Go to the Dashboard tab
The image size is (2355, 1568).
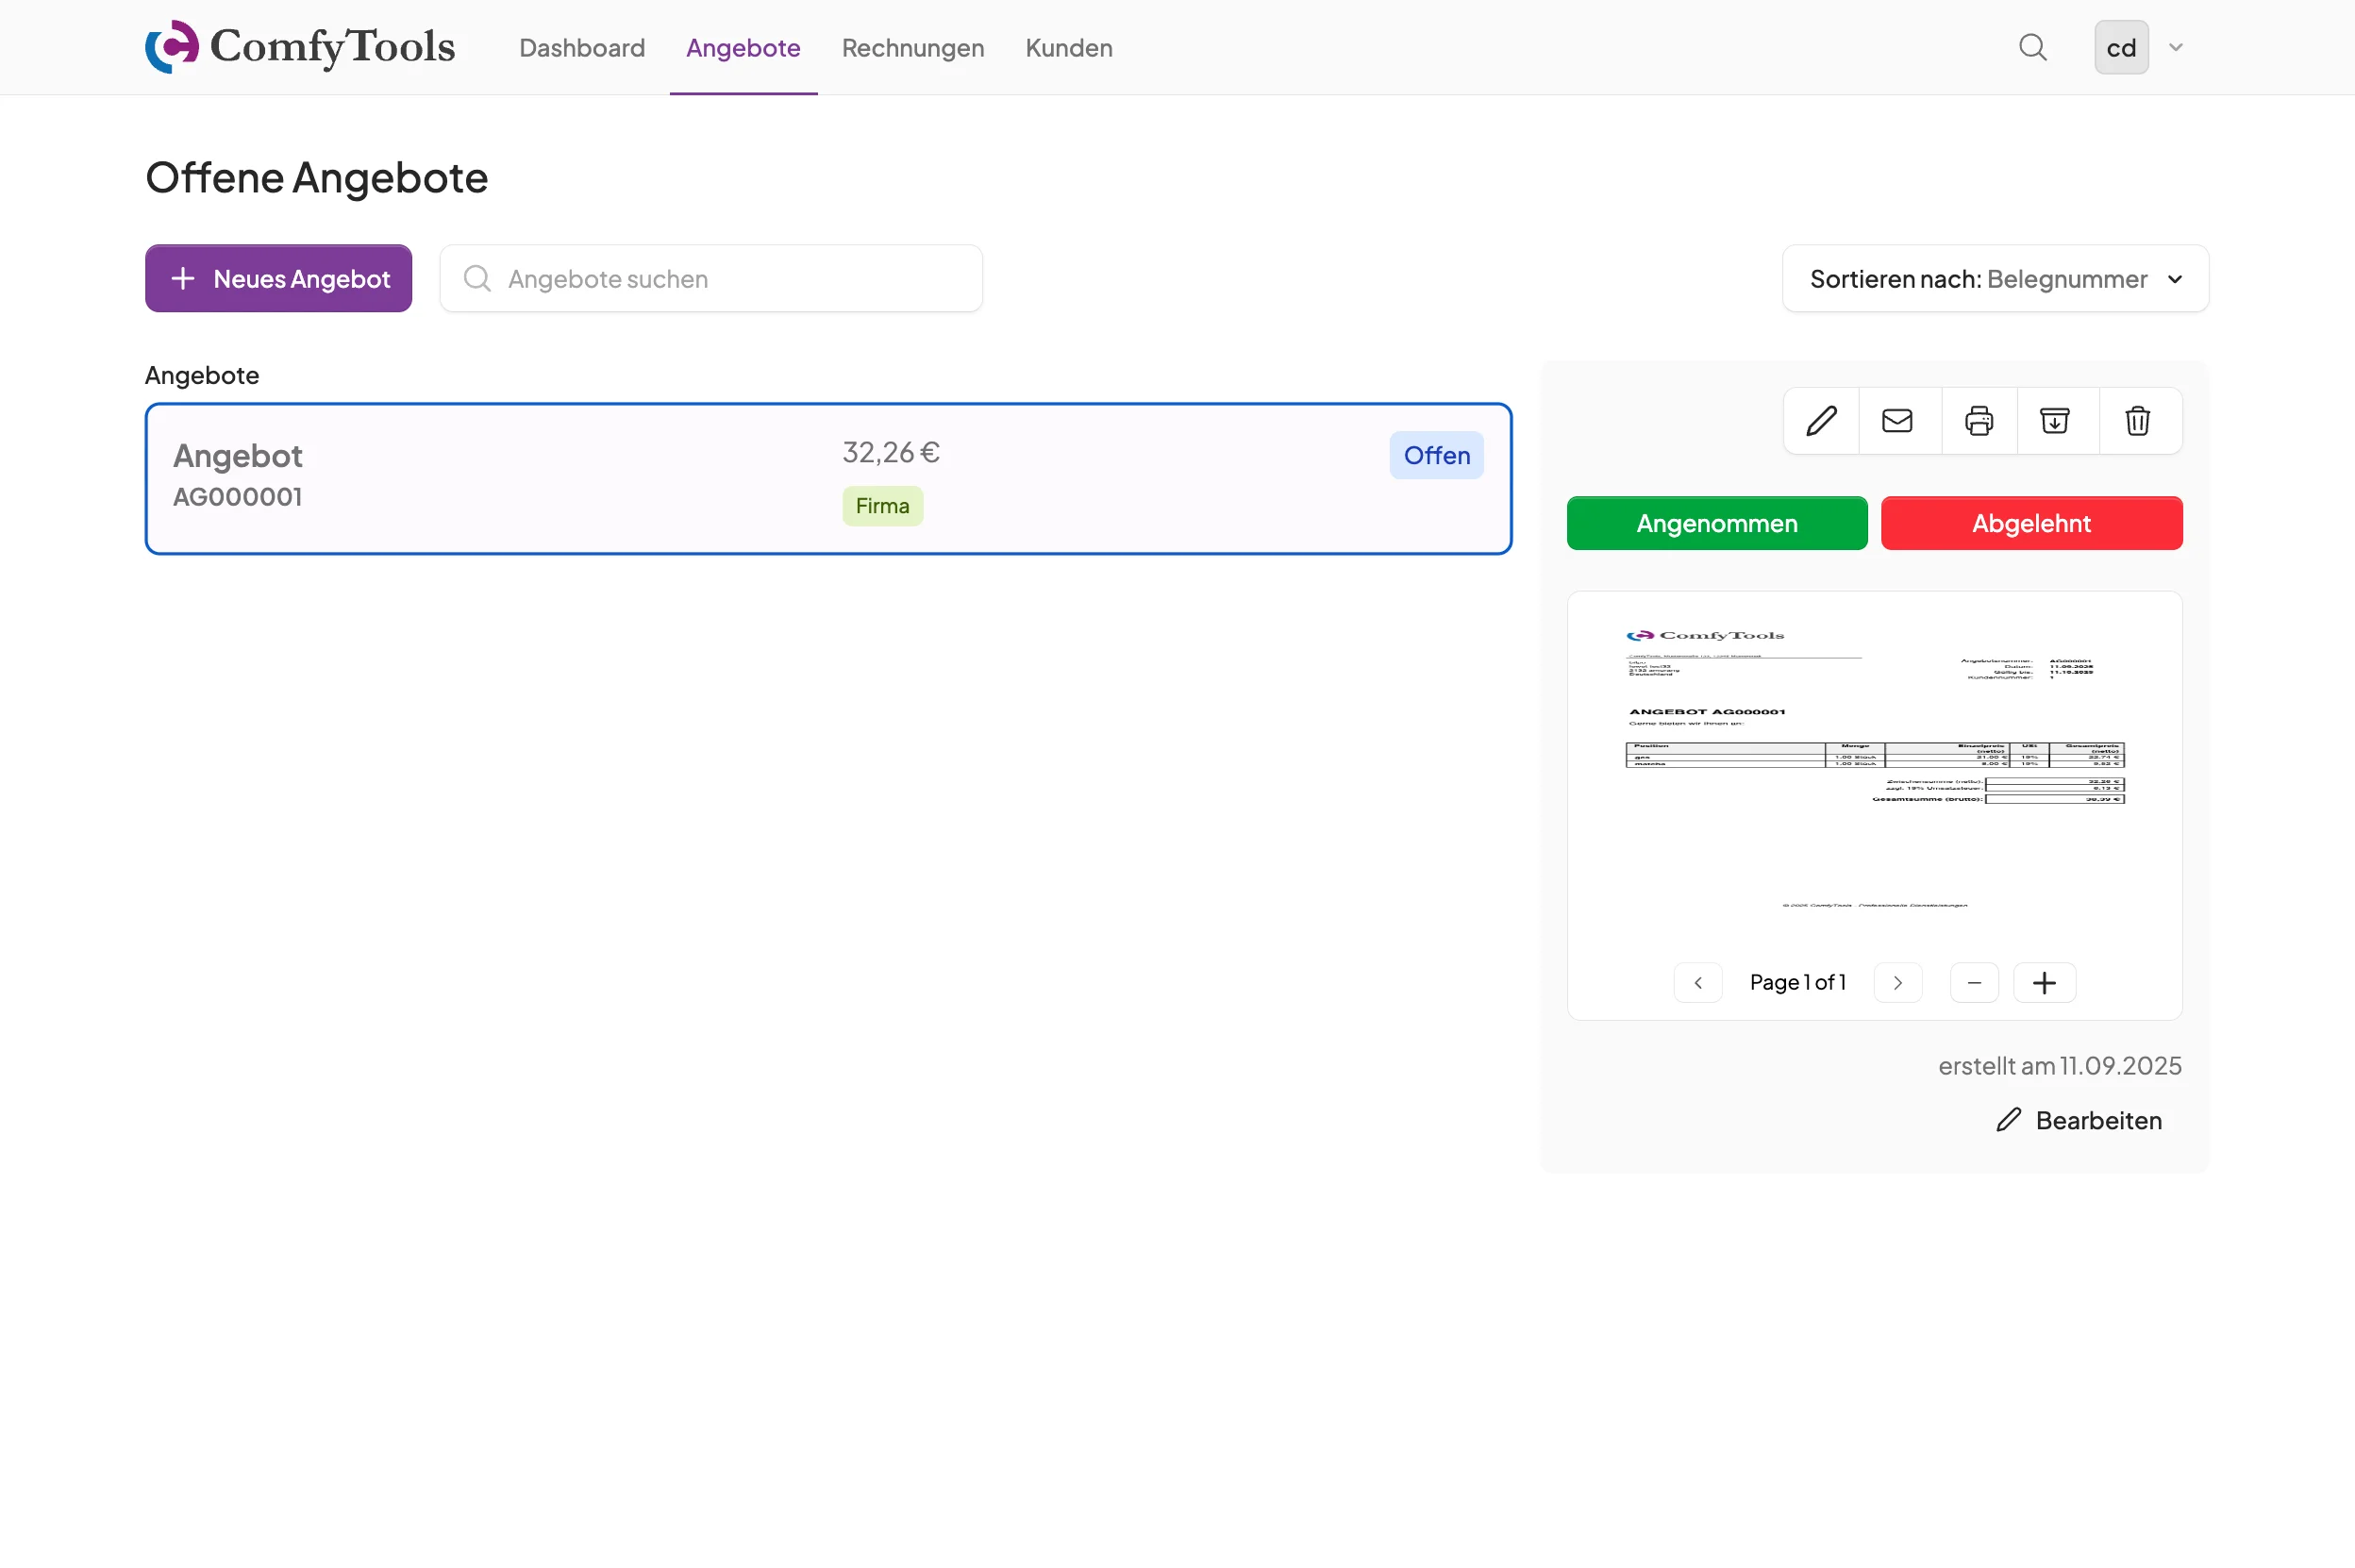click(581, 47)
